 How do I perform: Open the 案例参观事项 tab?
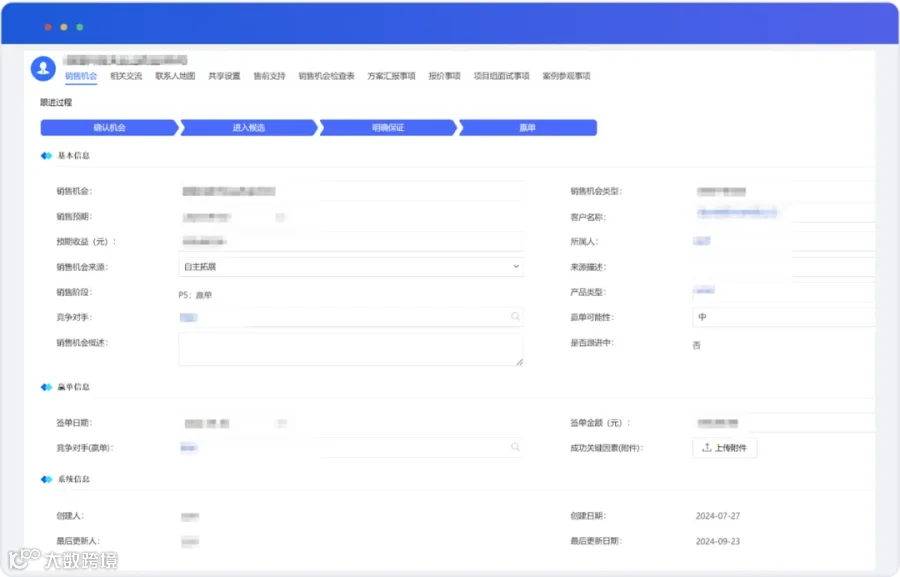click(567, 76)
